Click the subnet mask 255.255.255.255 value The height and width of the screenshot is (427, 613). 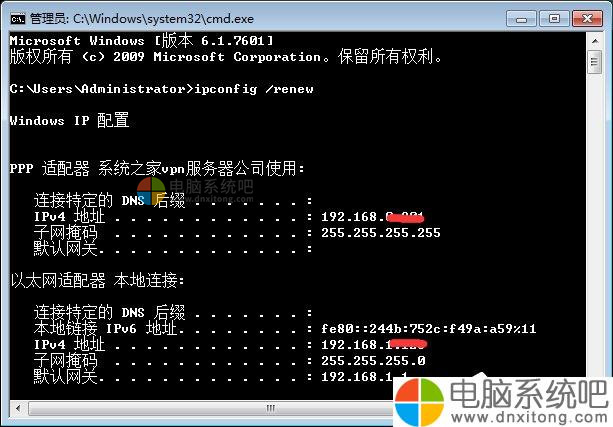click(x=381, y=233)
